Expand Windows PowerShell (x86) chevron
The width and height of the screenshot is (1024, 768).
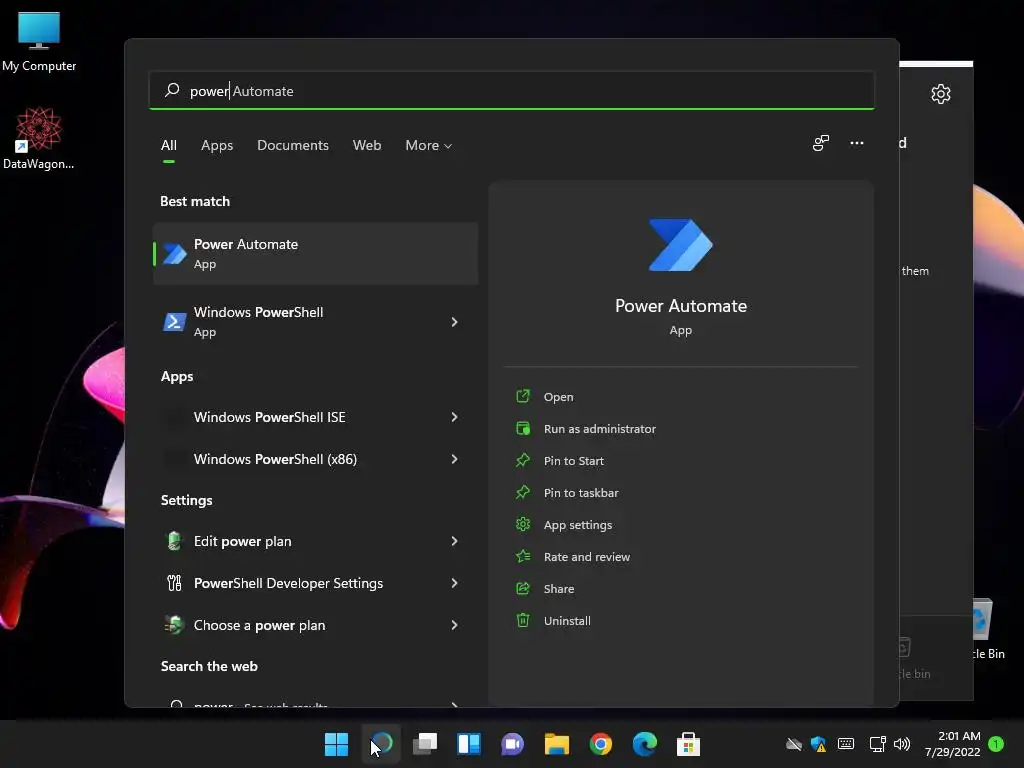pos(455,459)
